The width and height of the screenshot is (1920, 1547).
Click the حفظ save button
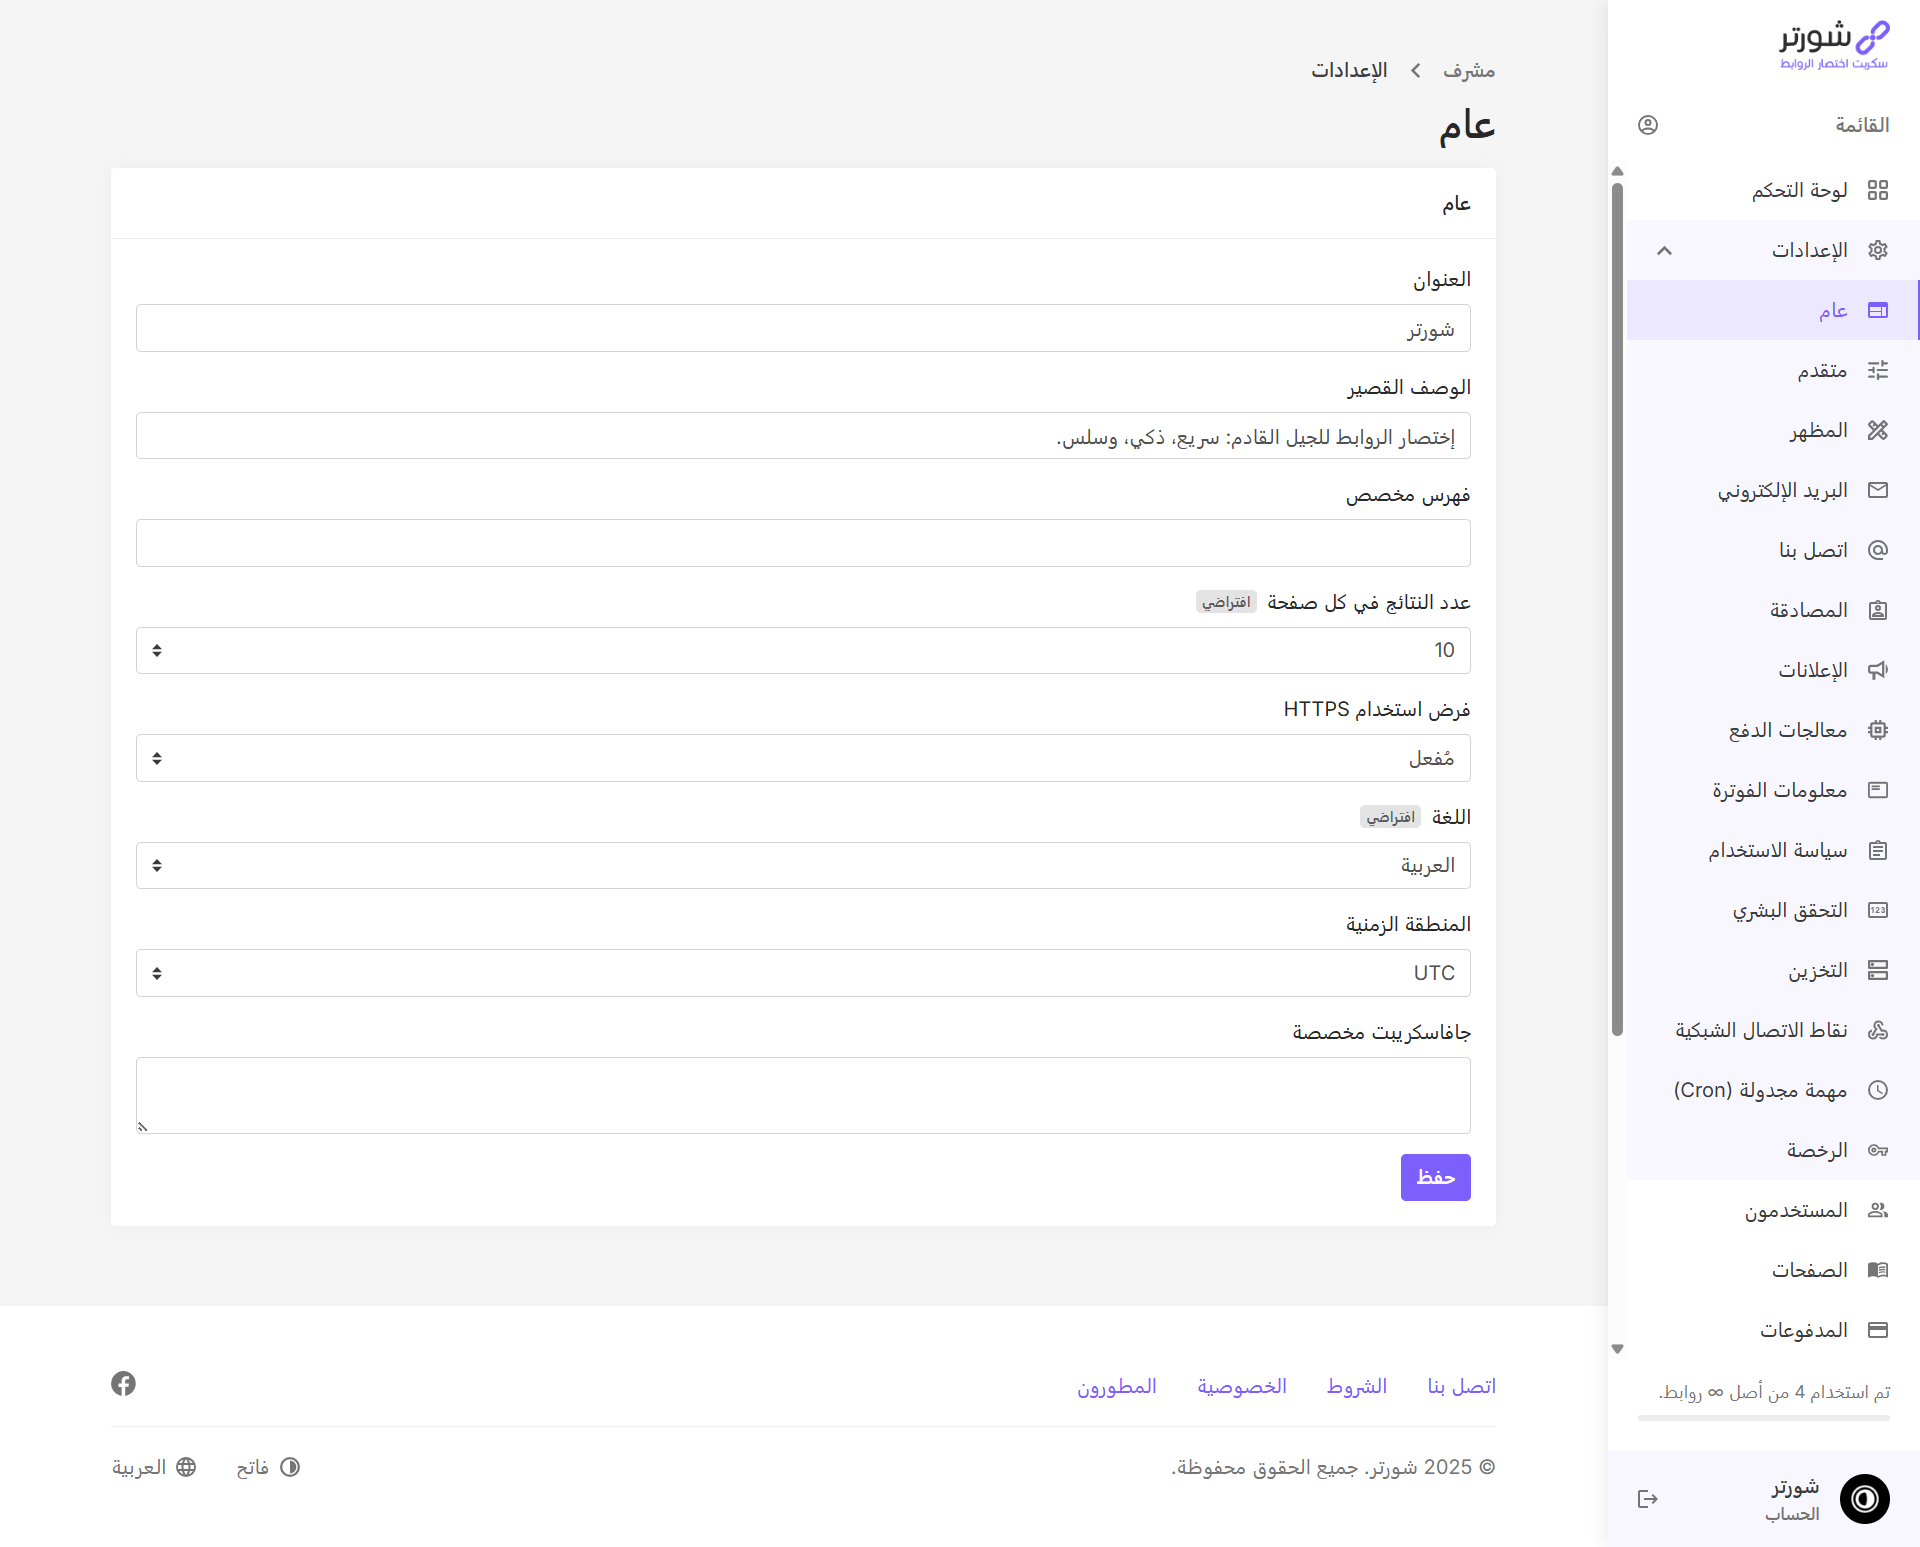click(x=1435, y=1177)
